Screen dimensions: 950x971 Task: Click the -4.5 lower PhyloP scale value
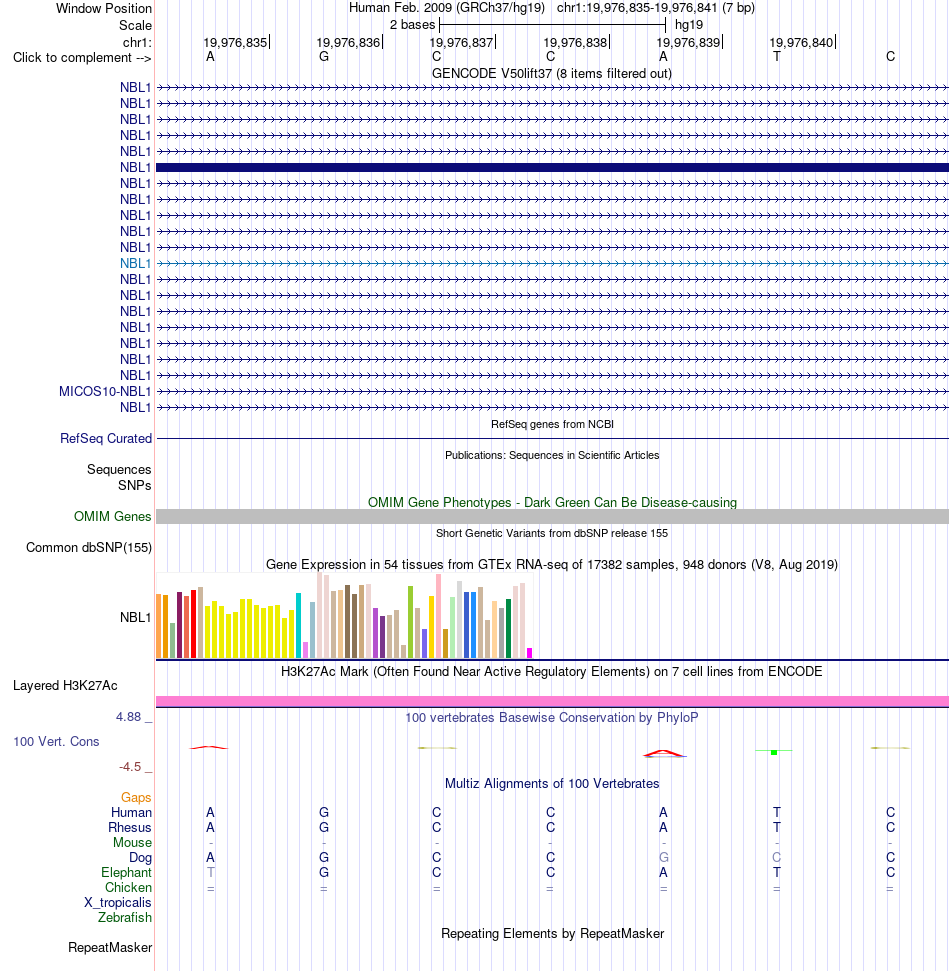(130, 767)
